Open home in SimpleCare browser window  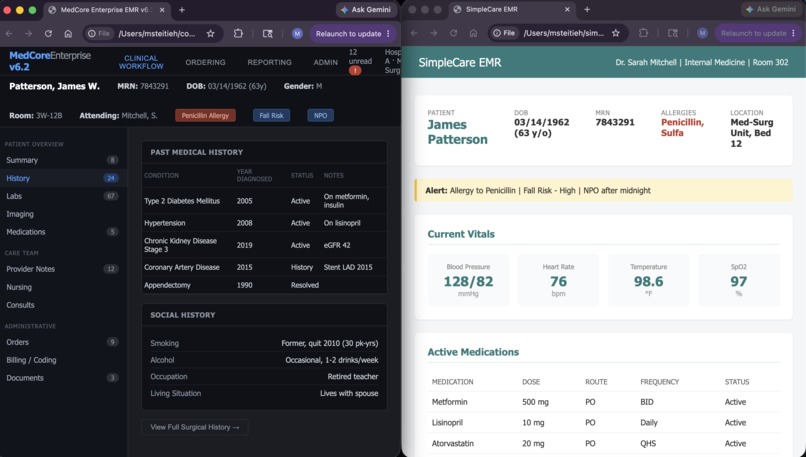click(473, 33)
